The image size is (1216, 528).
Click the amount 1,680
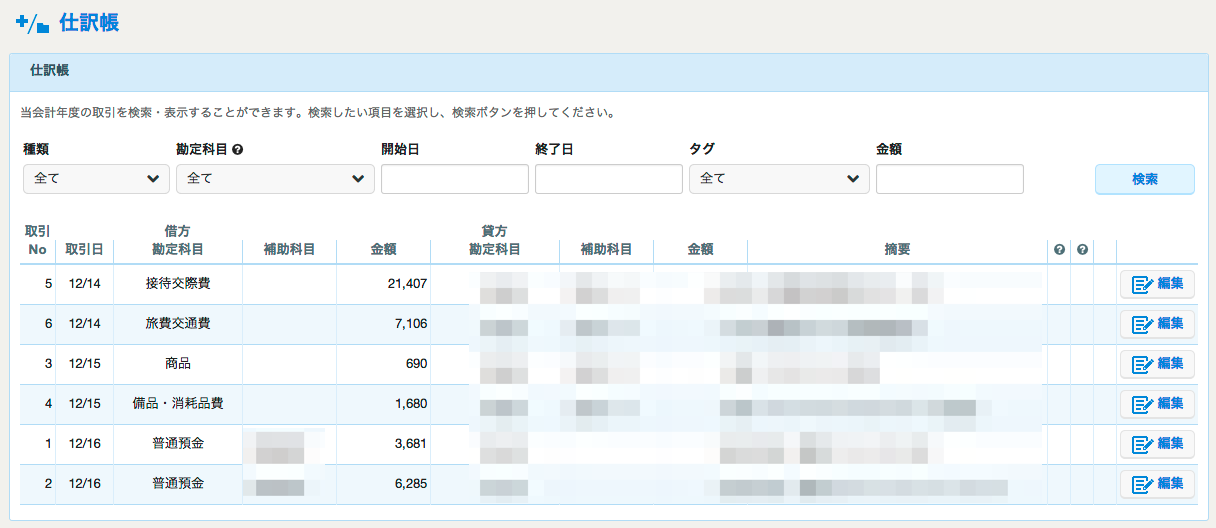coord(410,404)
